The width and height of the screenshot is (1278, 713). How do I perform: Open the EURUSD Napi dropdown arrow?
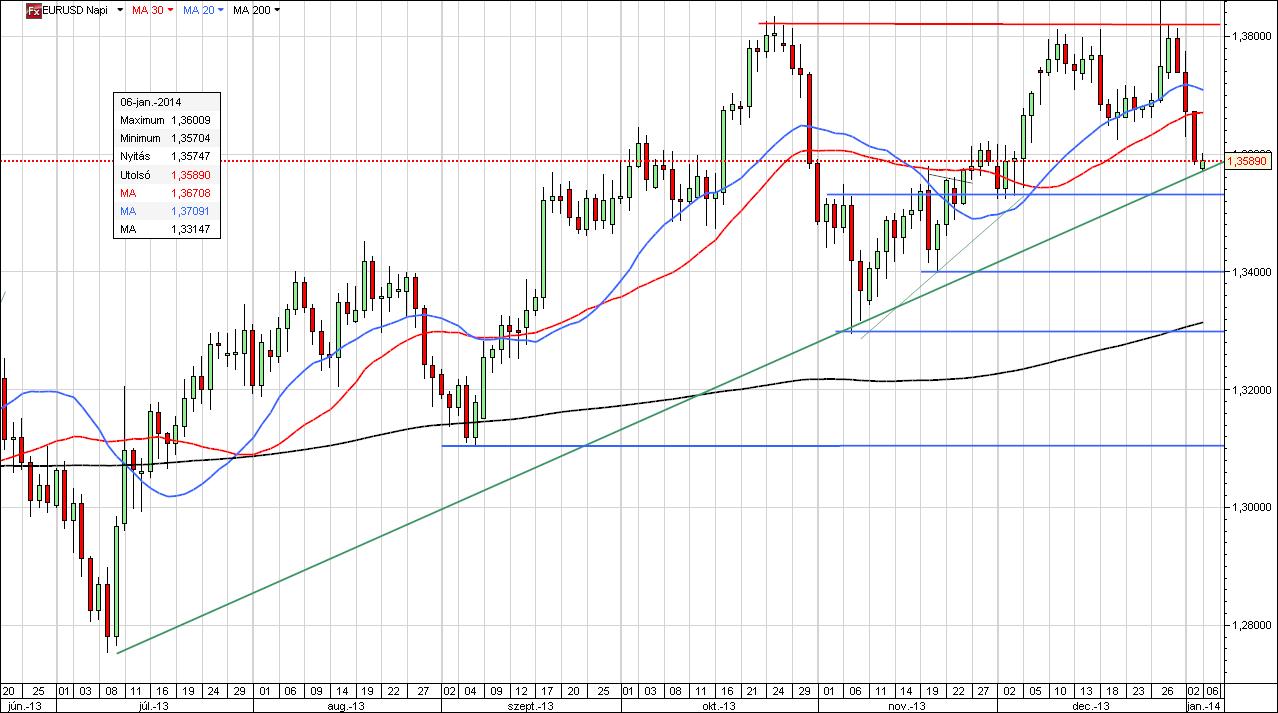pos(121,10)
